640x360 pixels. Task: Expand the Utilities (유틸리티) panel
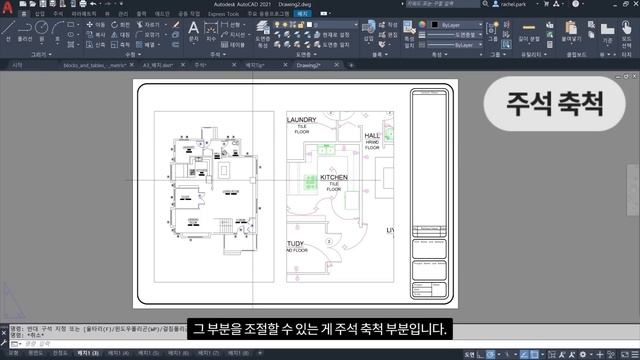(534, 54)
